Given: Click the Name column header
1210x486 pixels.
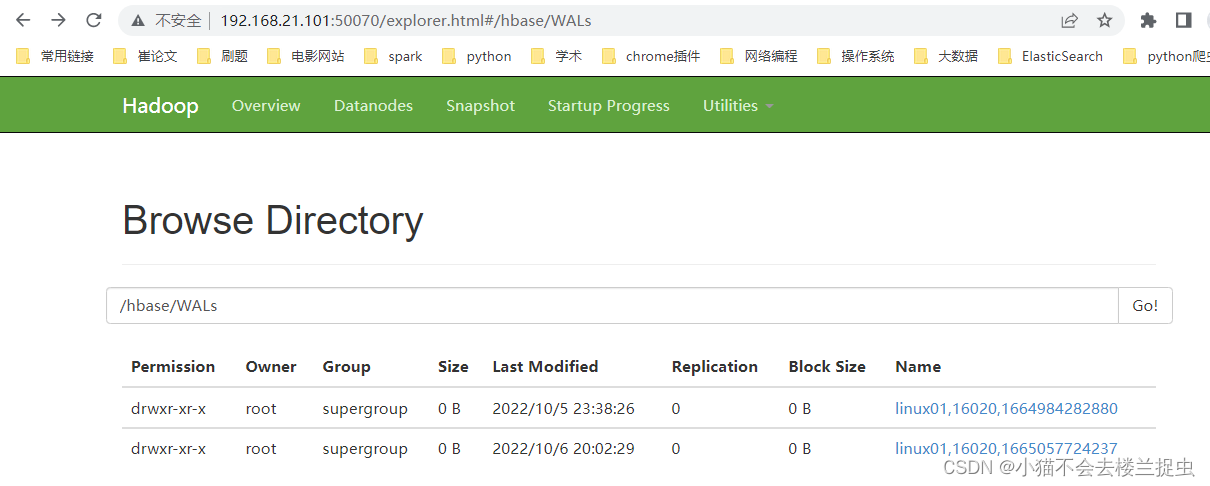Looking at the screenshot, I should [x=918, y=366].
